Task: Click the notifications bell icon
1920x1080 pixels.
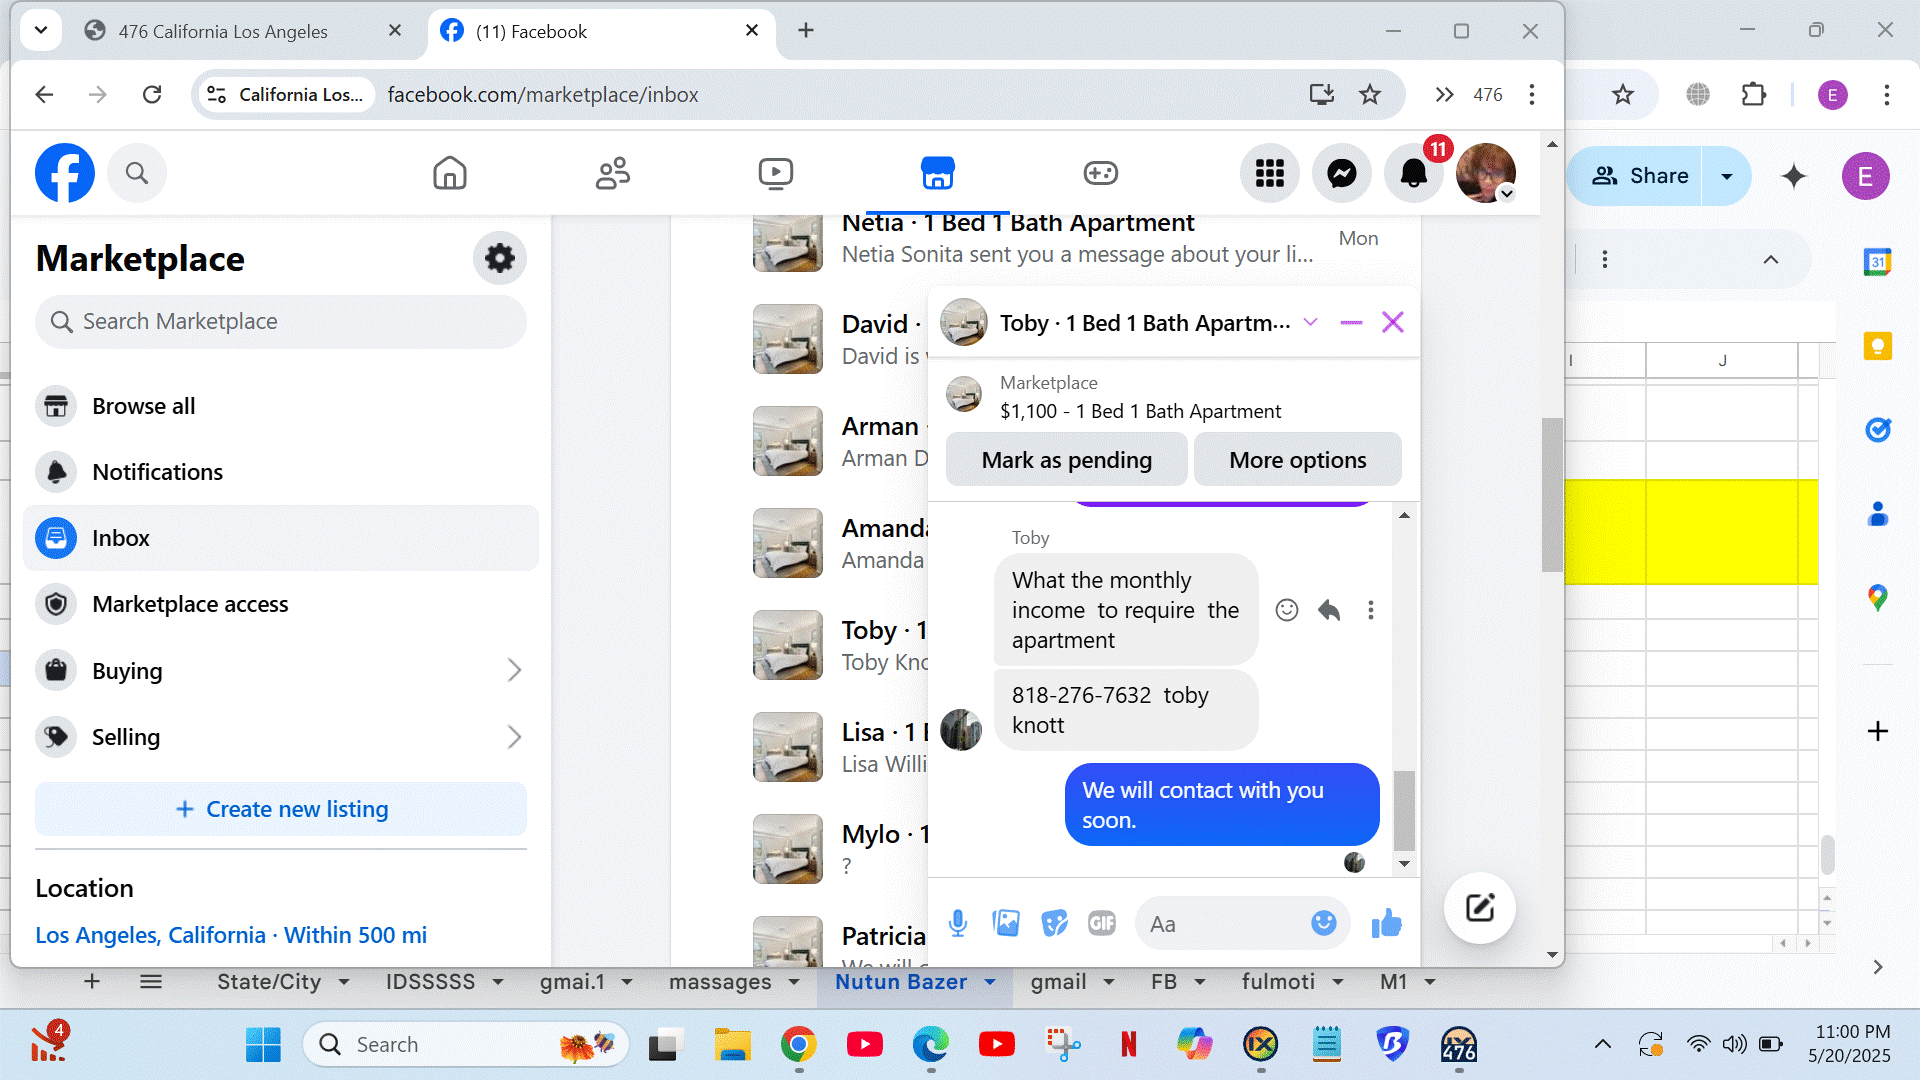Action: click(1413, 174)
